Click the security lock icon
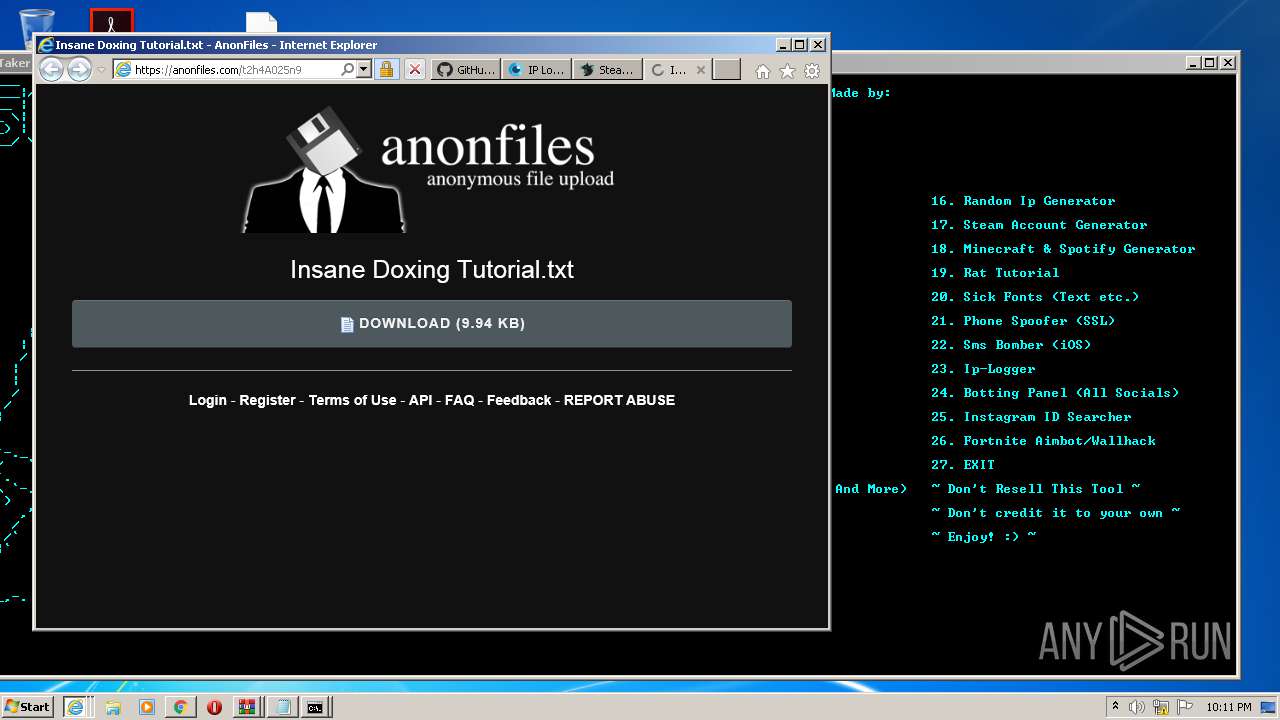 [387, 70]
